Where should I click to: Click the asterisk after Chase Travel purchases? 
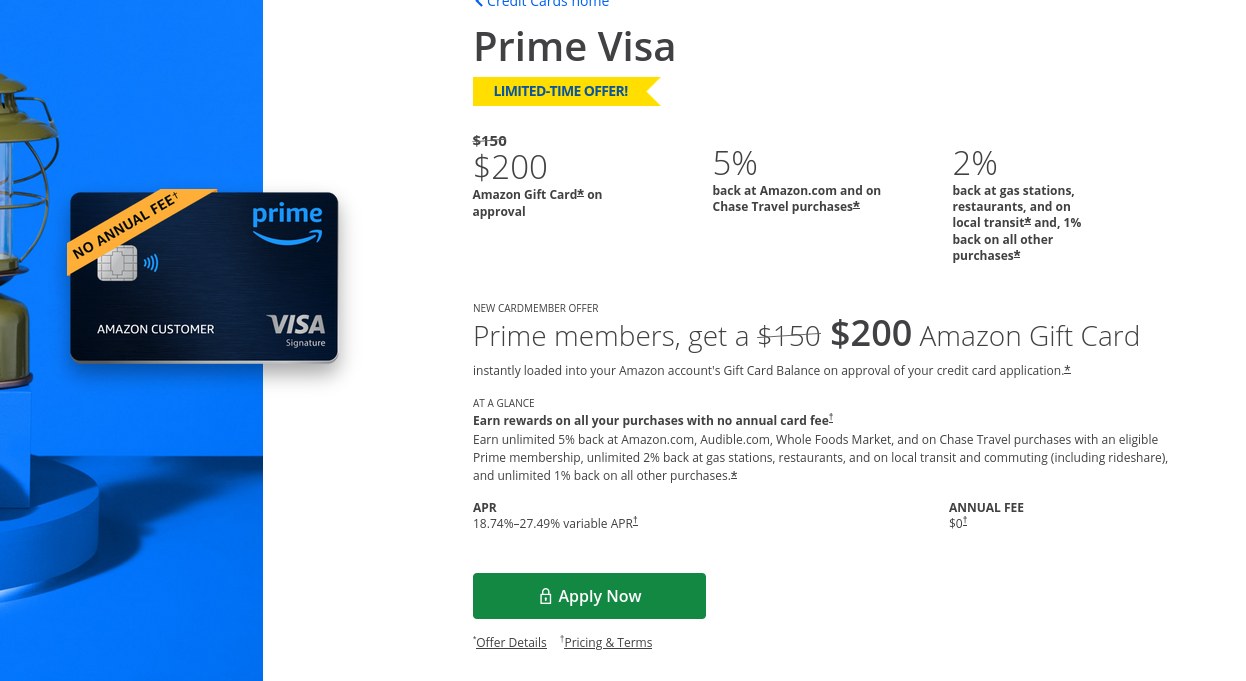[856, 205]
